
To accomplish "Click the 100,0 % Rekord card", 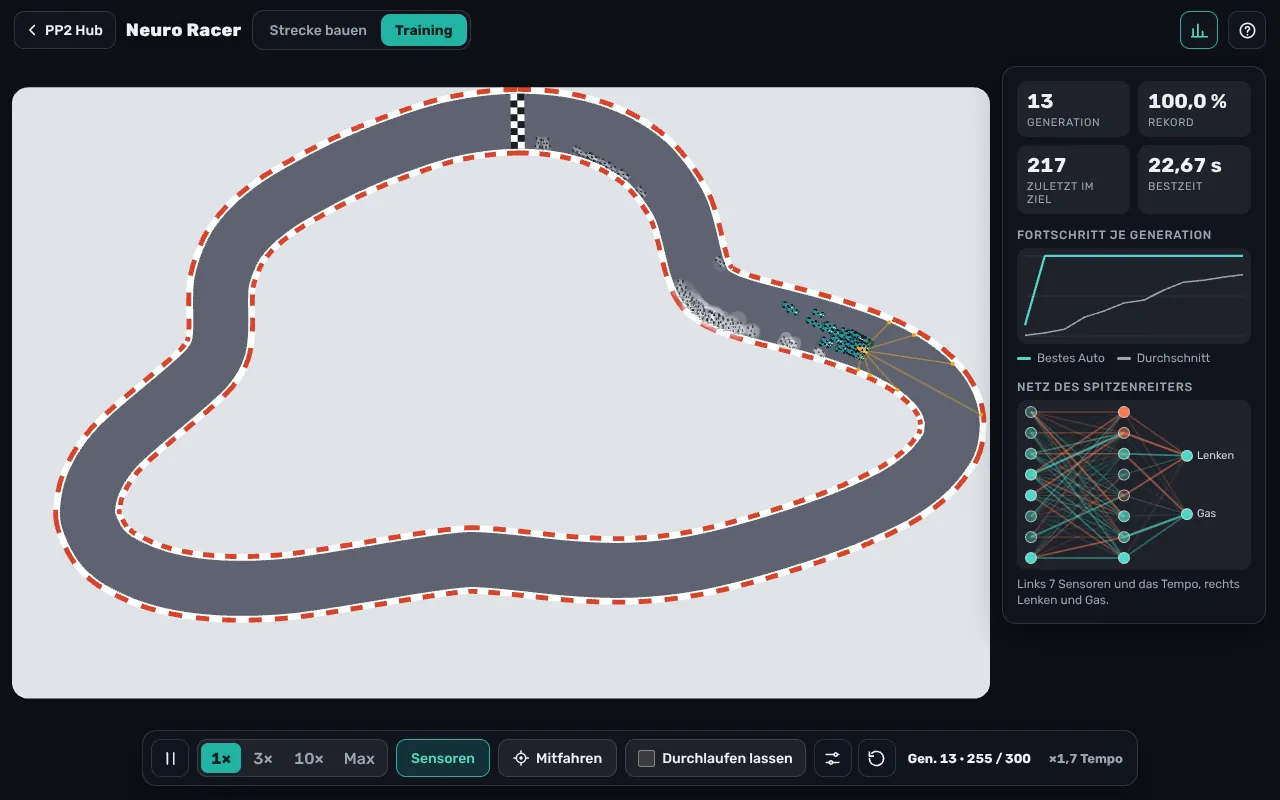I will [x=1194, y=109].
